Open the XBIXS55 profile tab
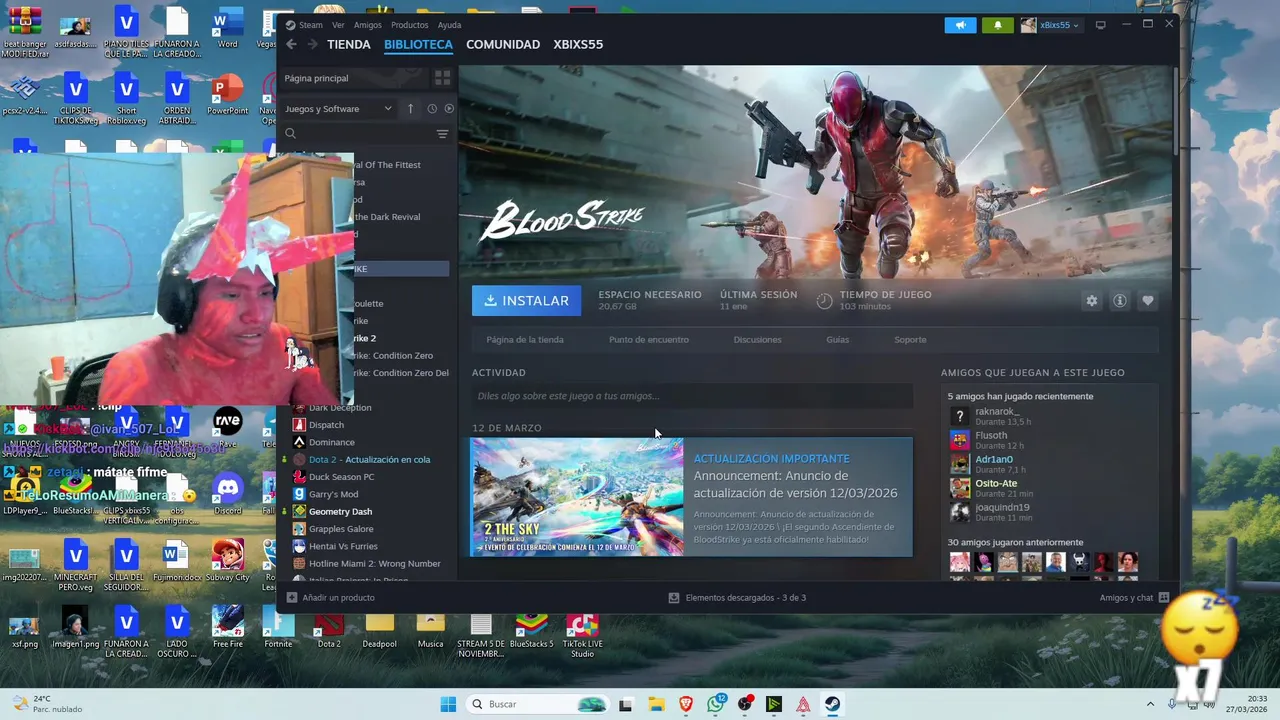Viewport: 1280px width, 720px height. pos(578,44)
